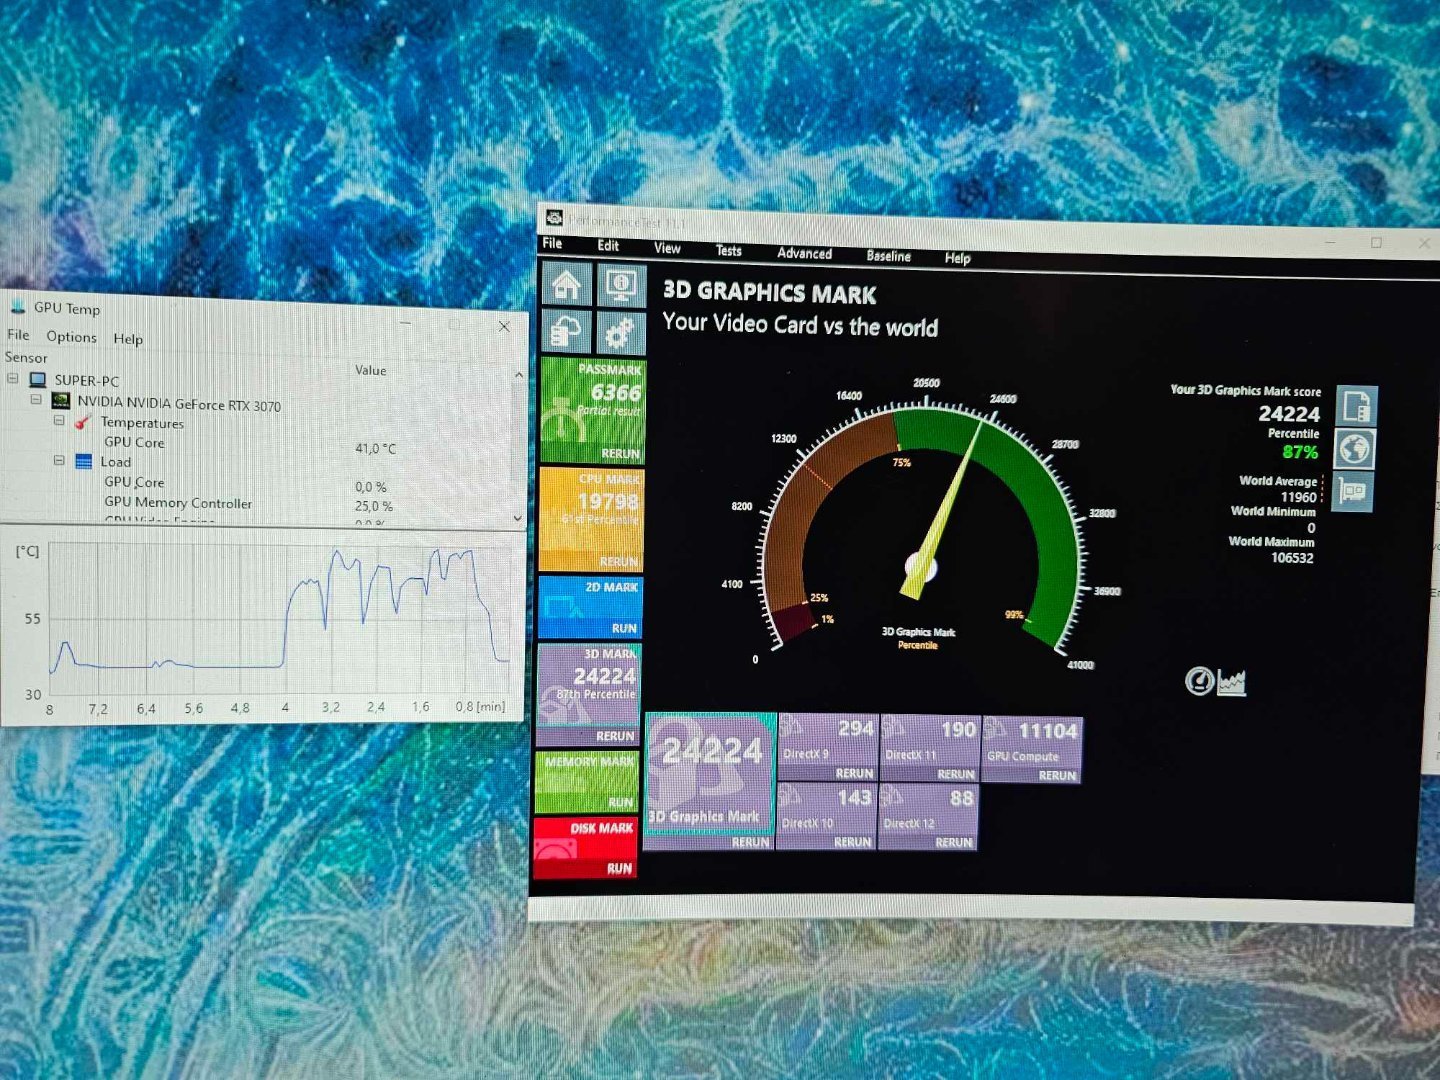This screenshot has width=1440, height=1080.
Task: Open Tests menu in PerformanceTest
Action: click(728, 251)
